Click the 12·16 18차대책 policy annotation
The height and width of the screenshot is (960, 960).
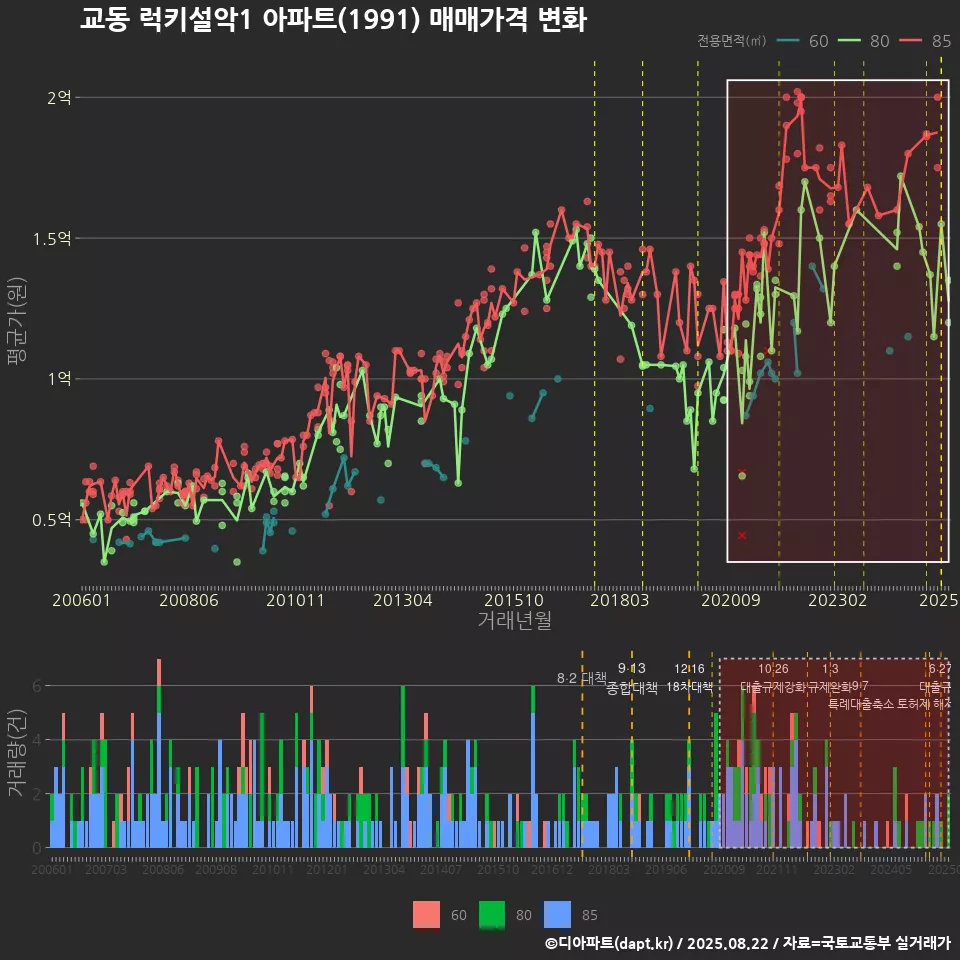689,677
